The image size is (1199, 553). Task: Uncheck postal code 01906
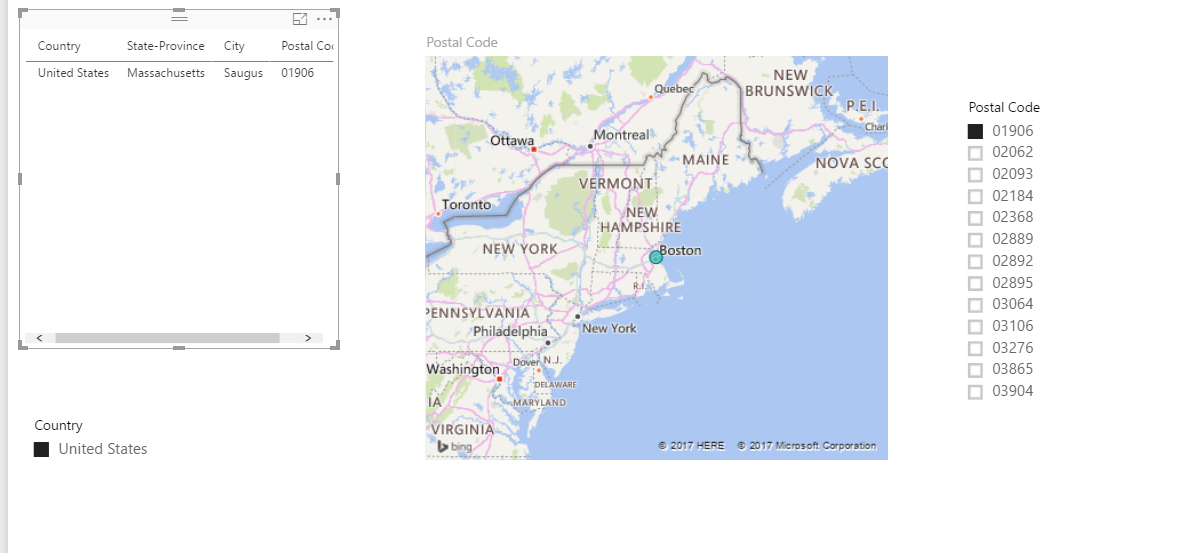975,131
